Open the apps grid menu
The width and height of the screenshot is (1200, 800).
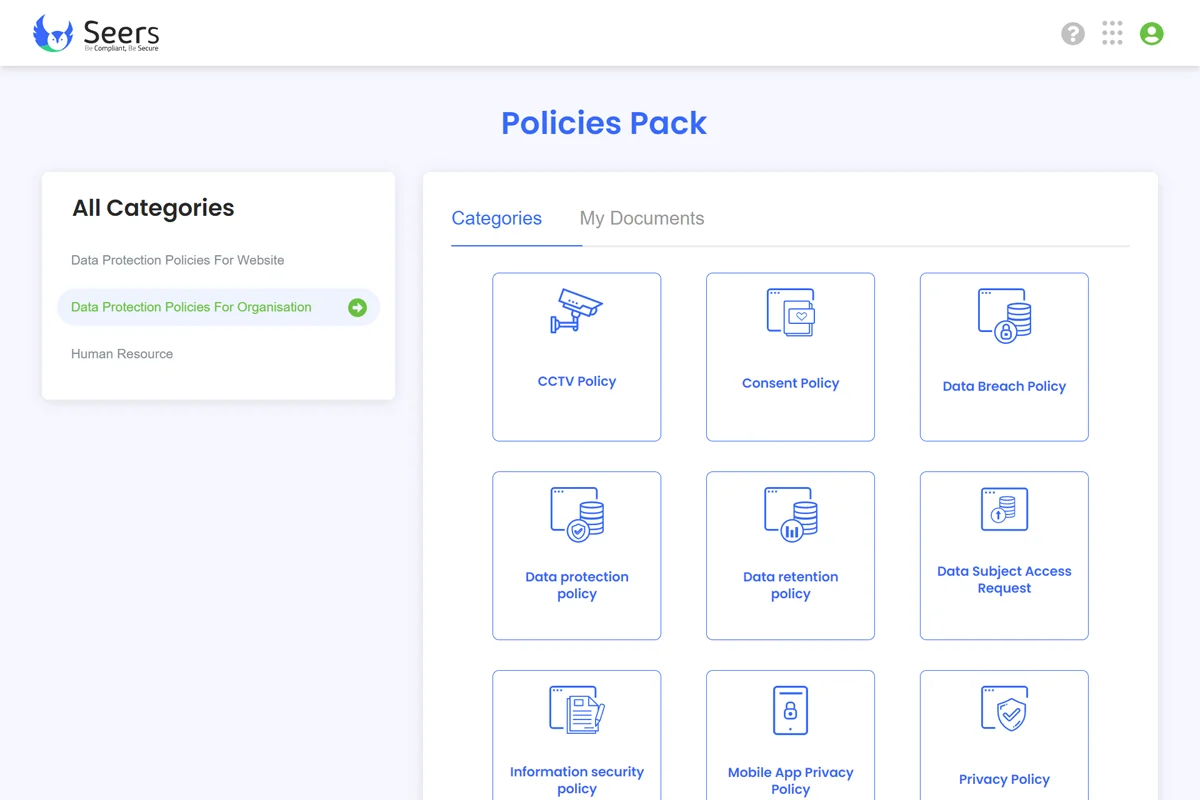click(1112, 34)
